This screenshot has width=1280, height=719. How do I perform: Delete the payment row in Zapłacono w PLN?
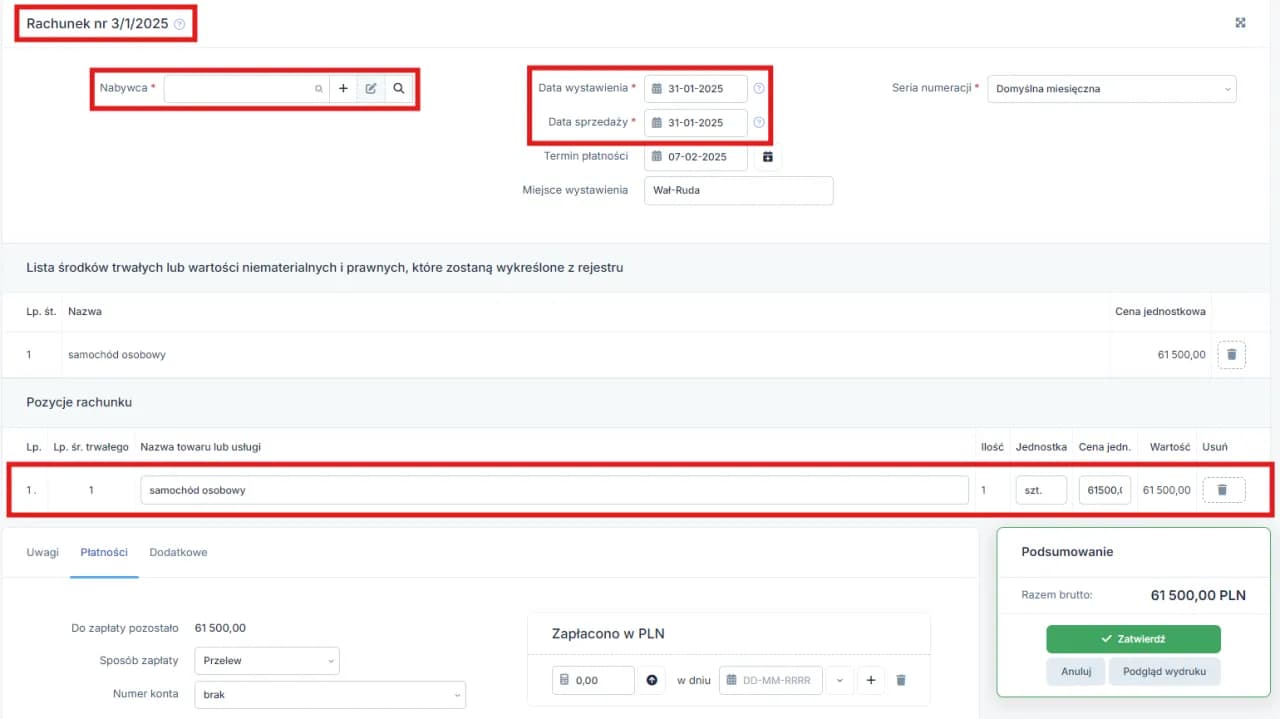(900, 680)
